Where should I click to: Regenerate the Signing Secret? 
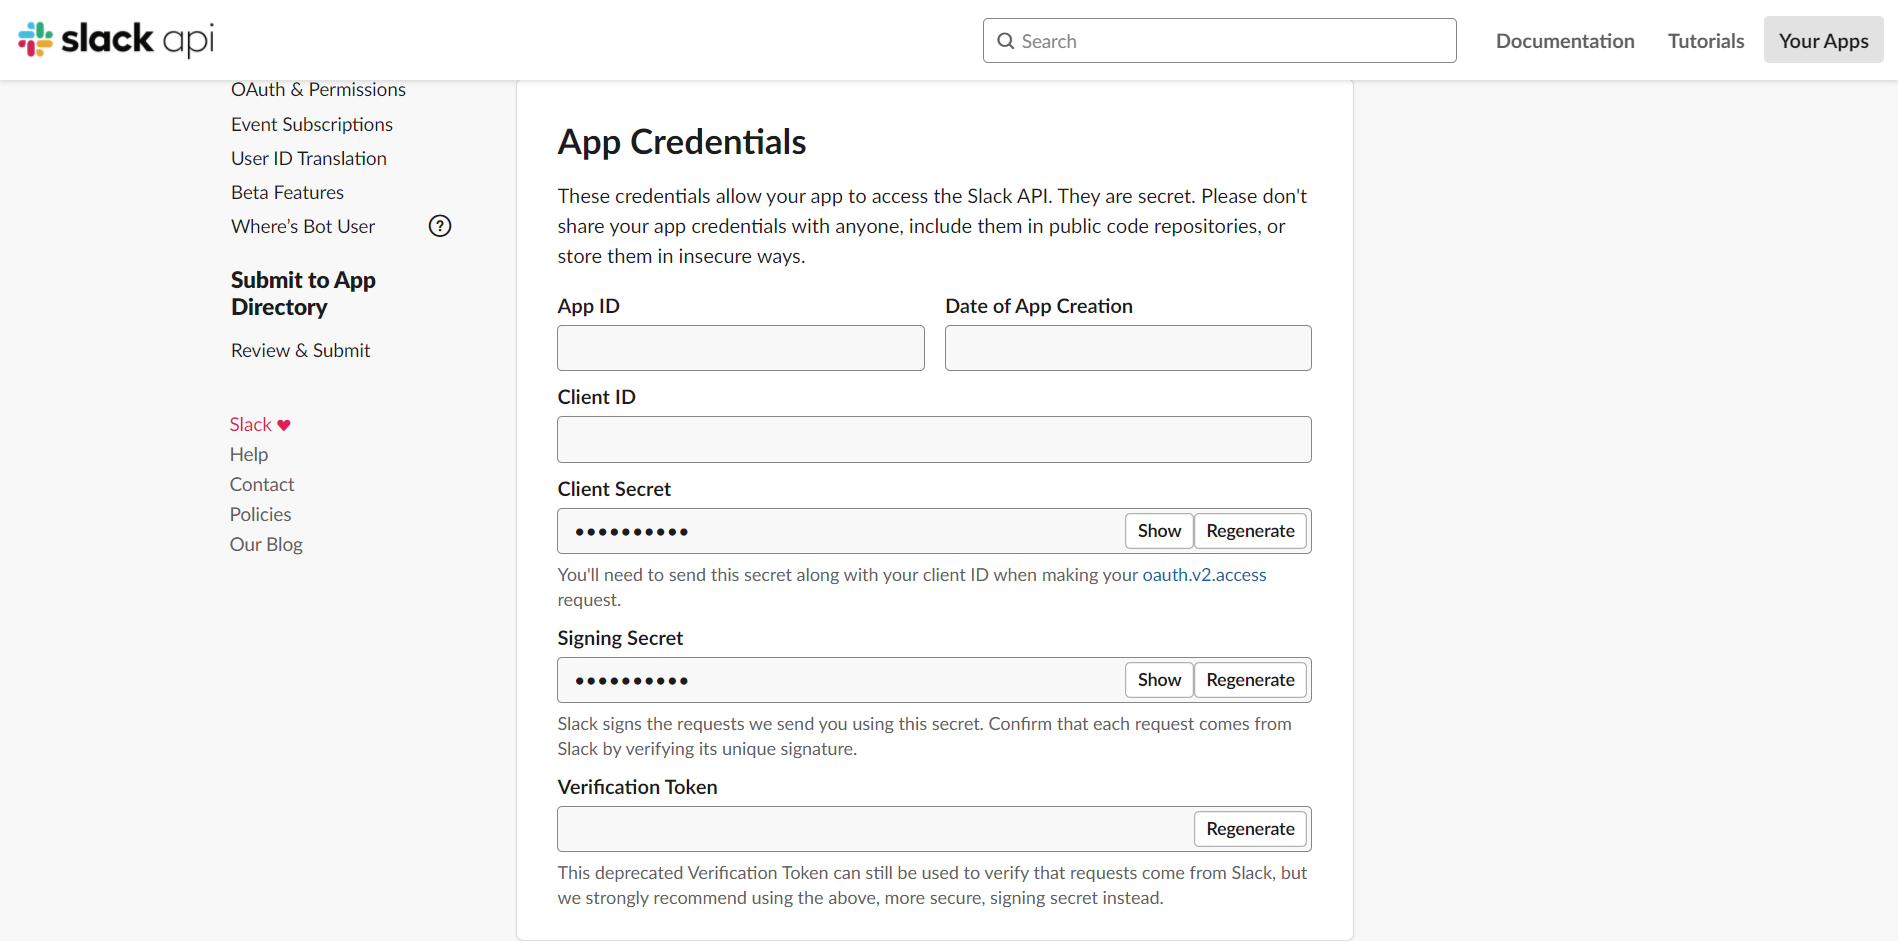click(1250, 680)
